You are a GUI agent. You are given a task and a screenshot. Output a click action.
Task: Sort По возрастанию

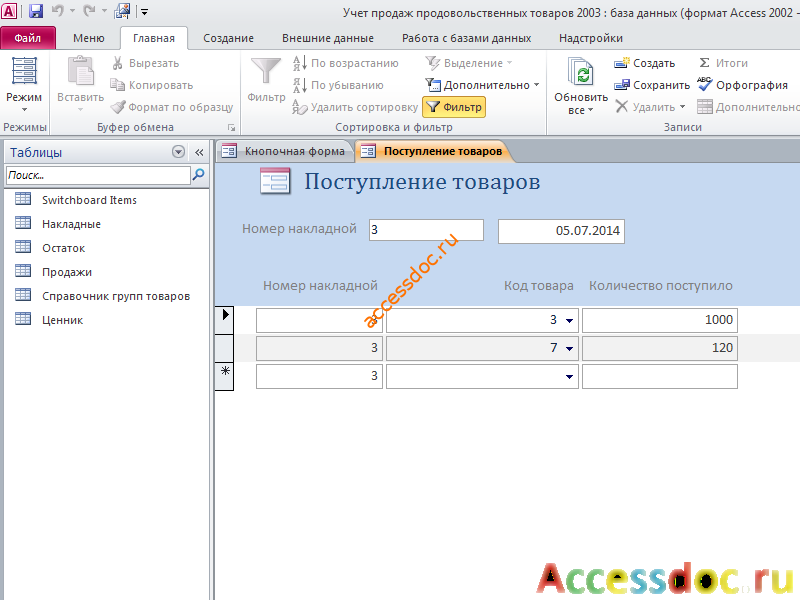tap(345, 63)
